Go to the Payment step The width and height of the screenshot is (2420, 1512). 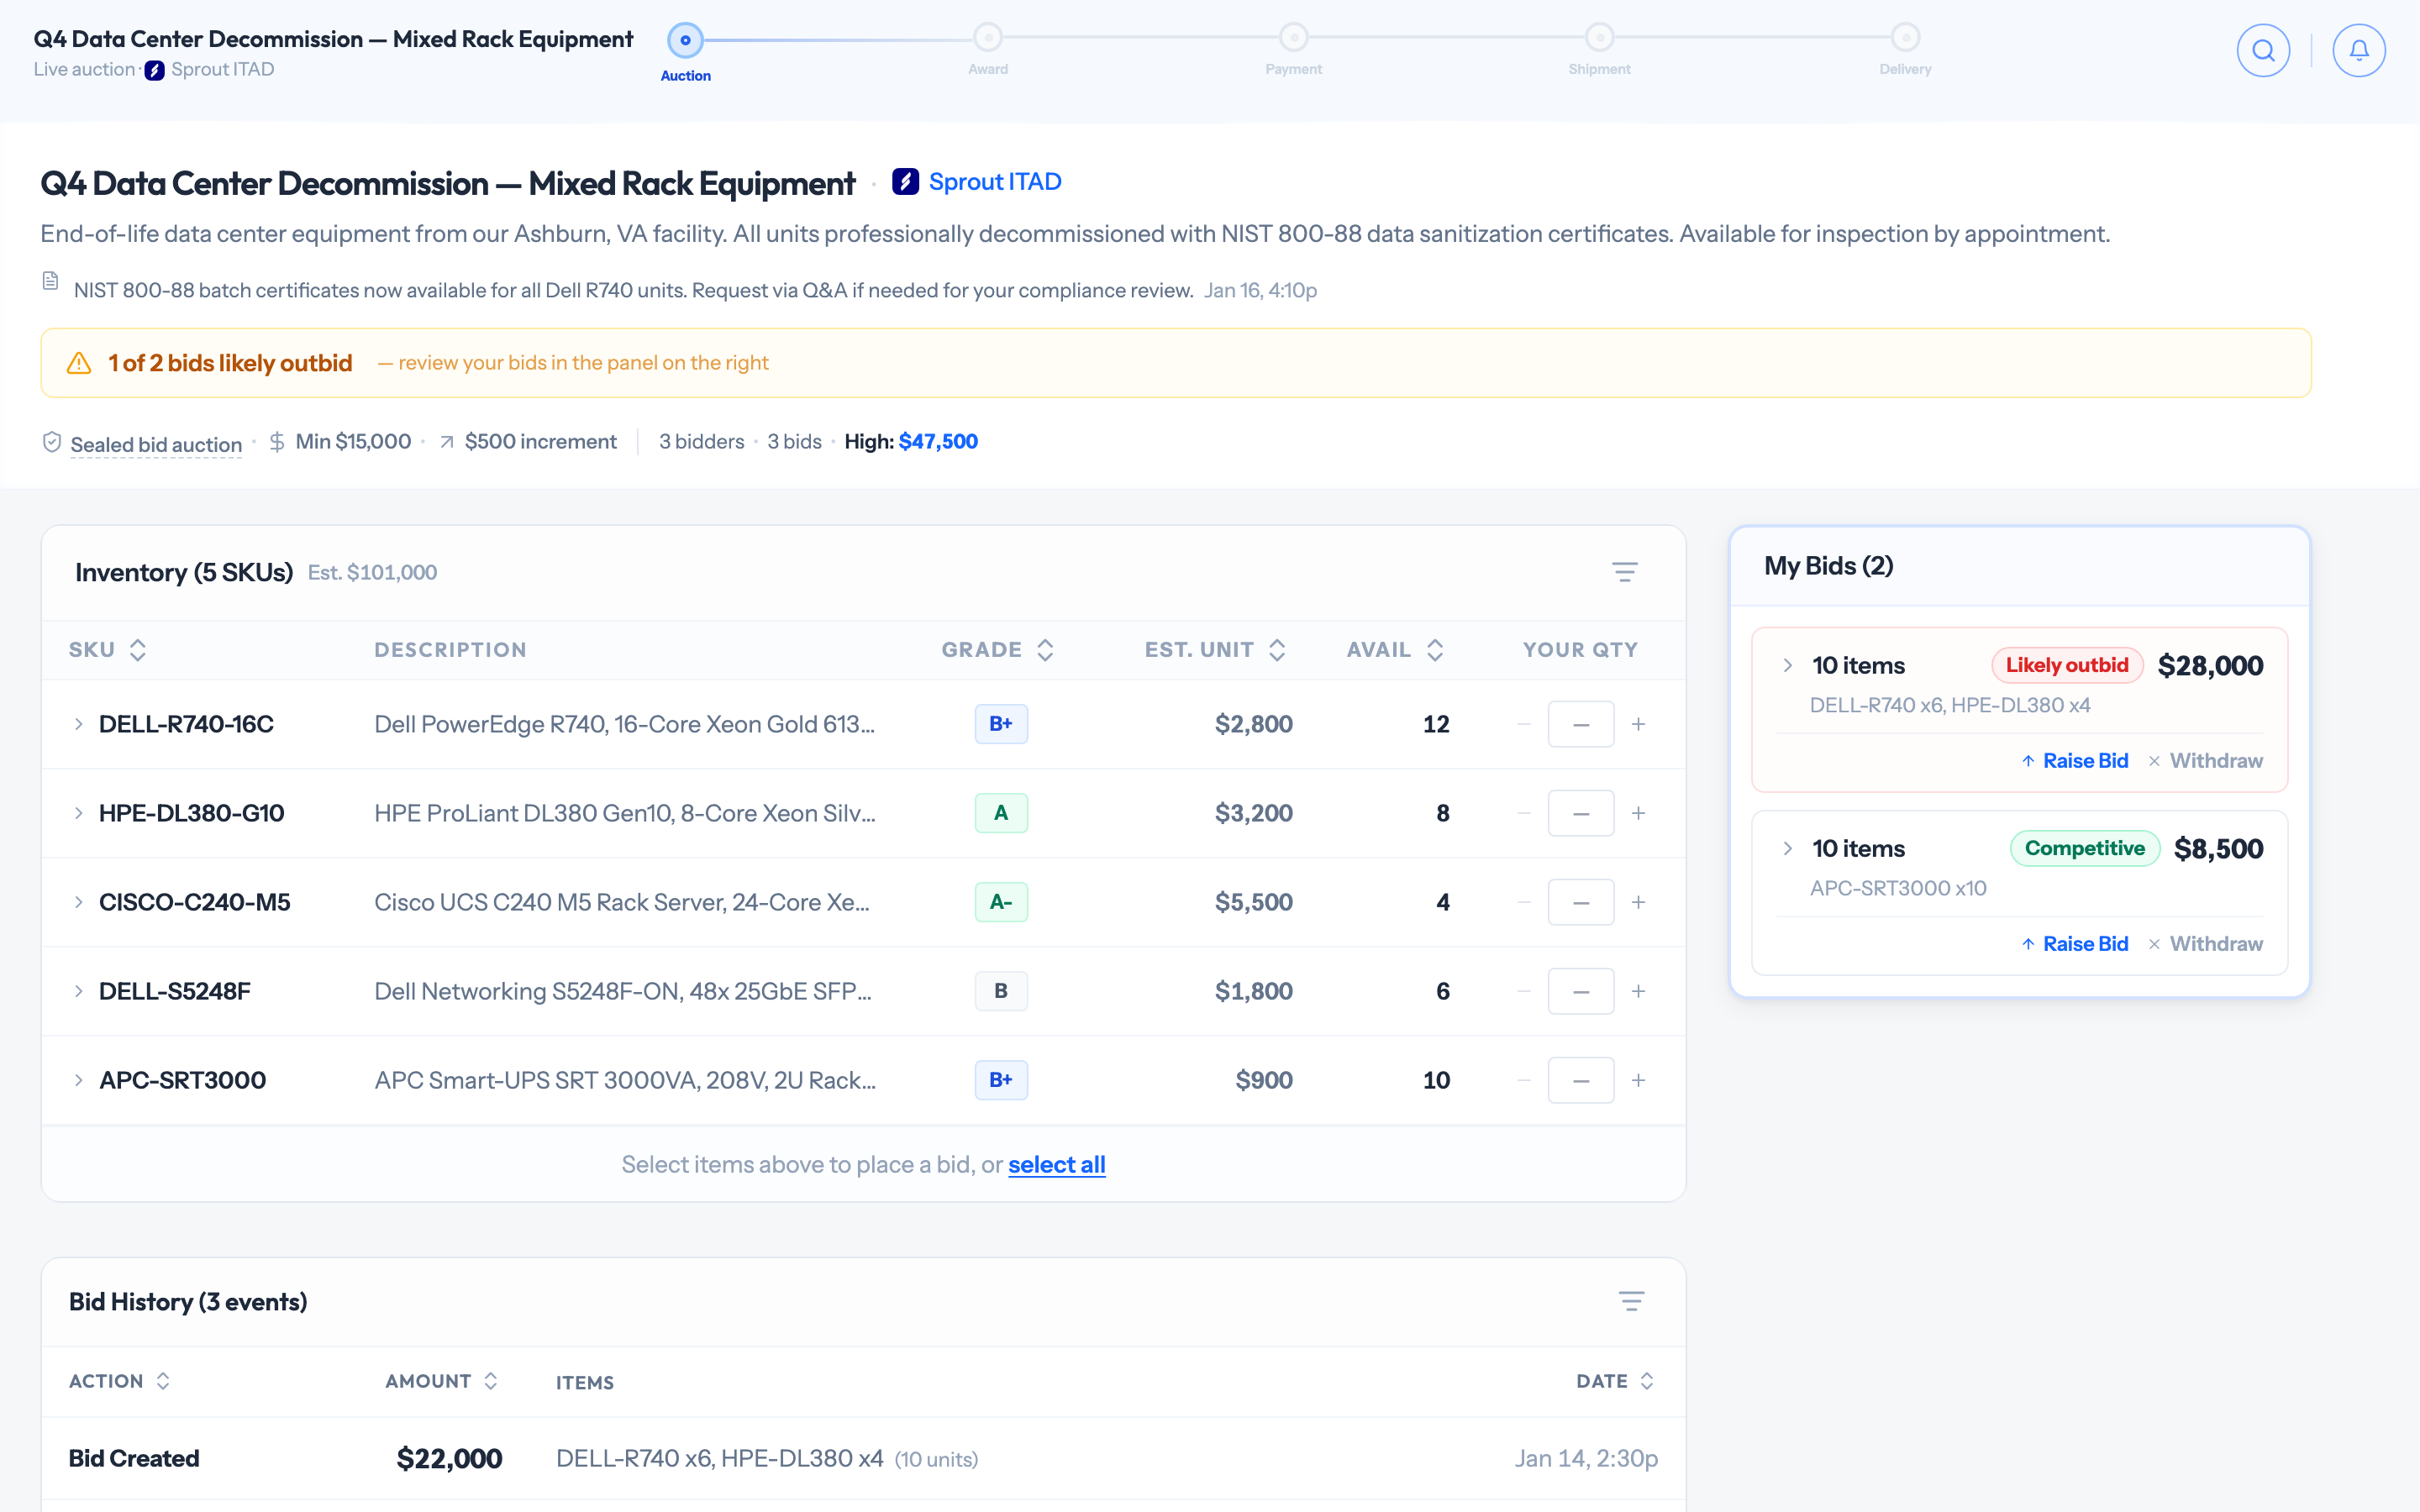pyautogui.click(x=1293, y=38)
